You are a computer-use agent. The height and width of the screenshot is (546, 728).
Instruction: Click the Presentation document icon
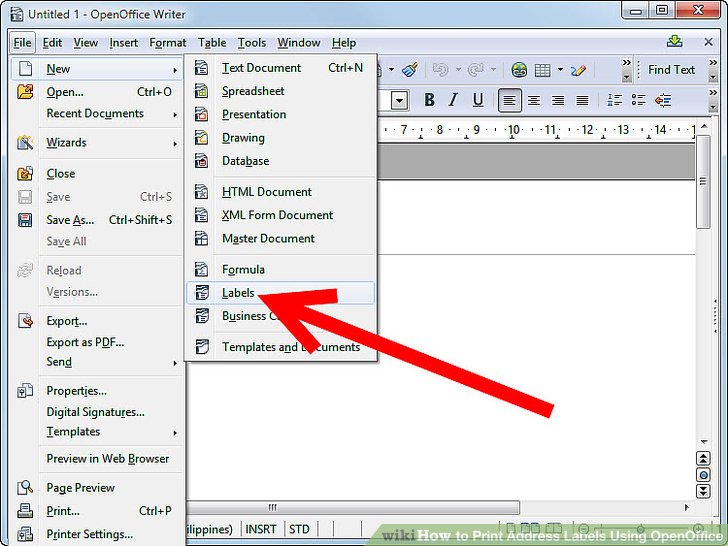(x=202, y=114)
